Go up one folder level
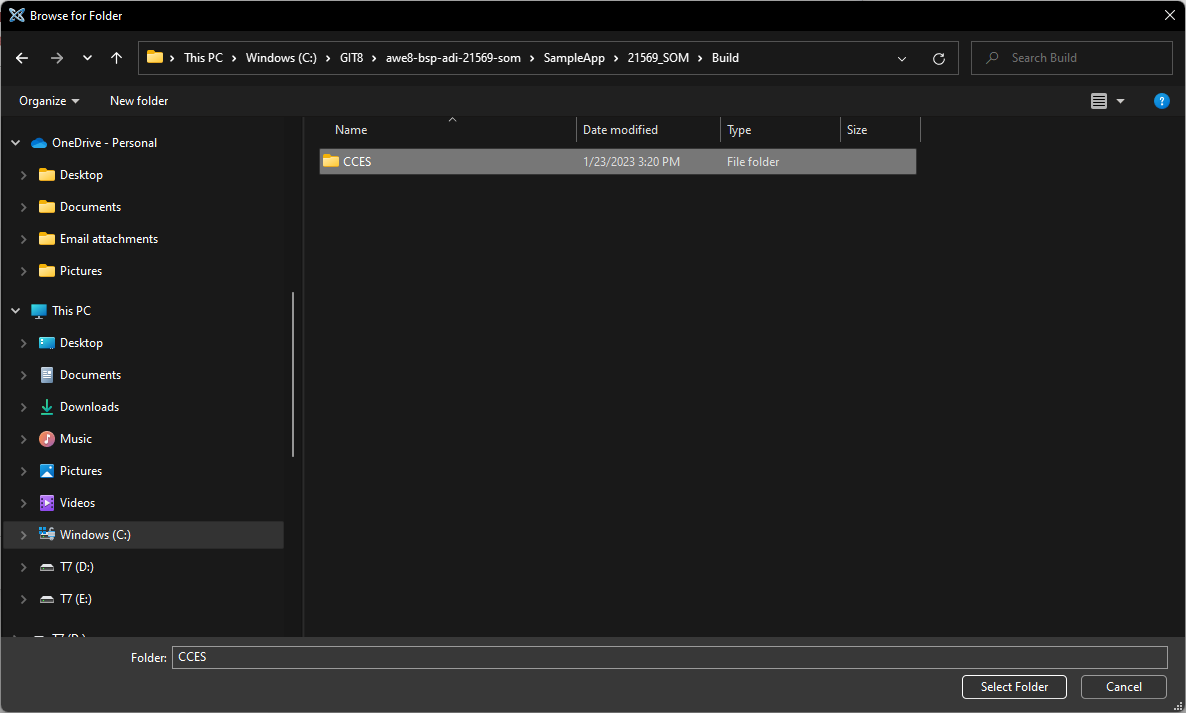The width and height of the screenshot is (1186, 713). click(117, 58)
